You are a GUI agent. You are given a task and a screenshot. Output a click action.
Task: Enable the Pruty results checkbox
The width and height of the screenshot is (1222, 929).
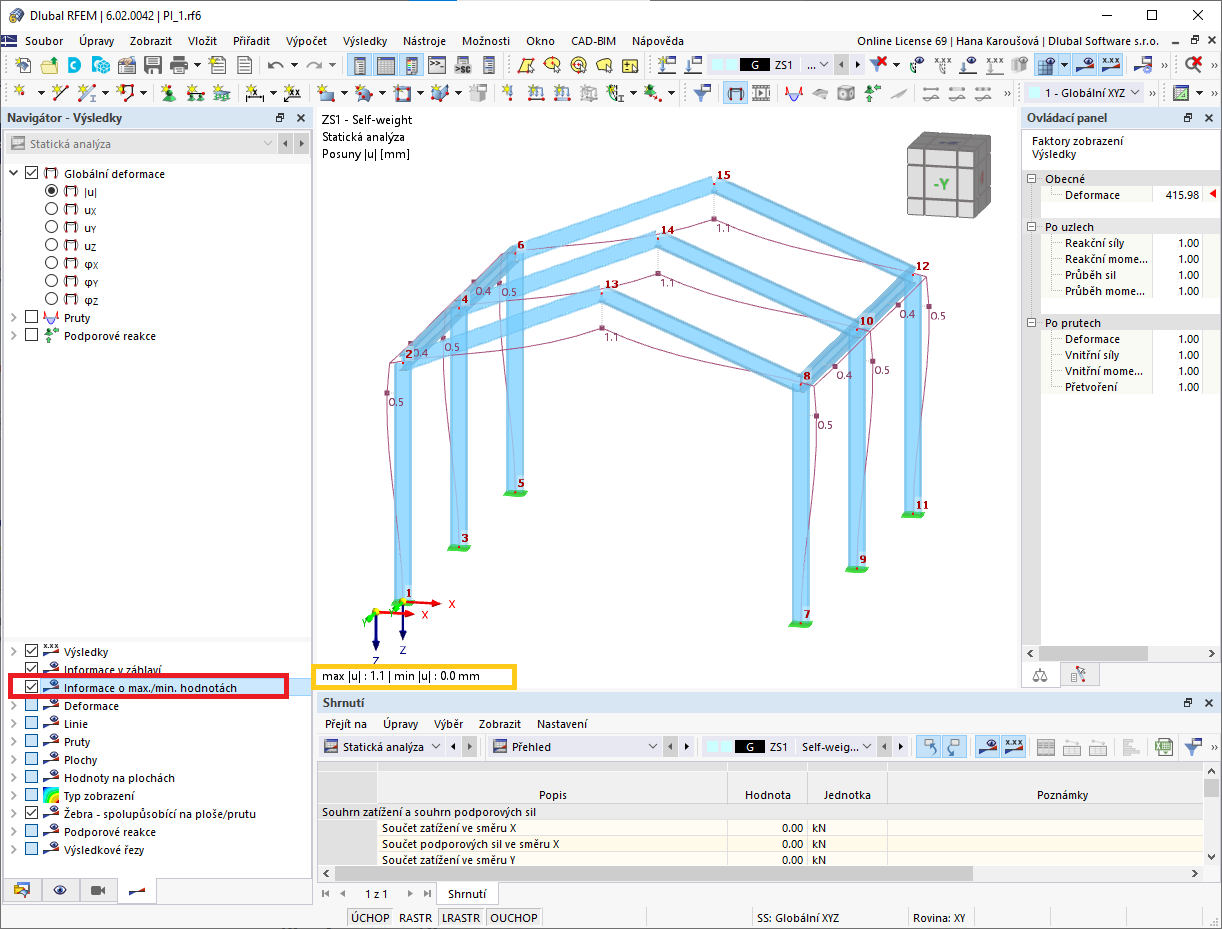point(32,317)
